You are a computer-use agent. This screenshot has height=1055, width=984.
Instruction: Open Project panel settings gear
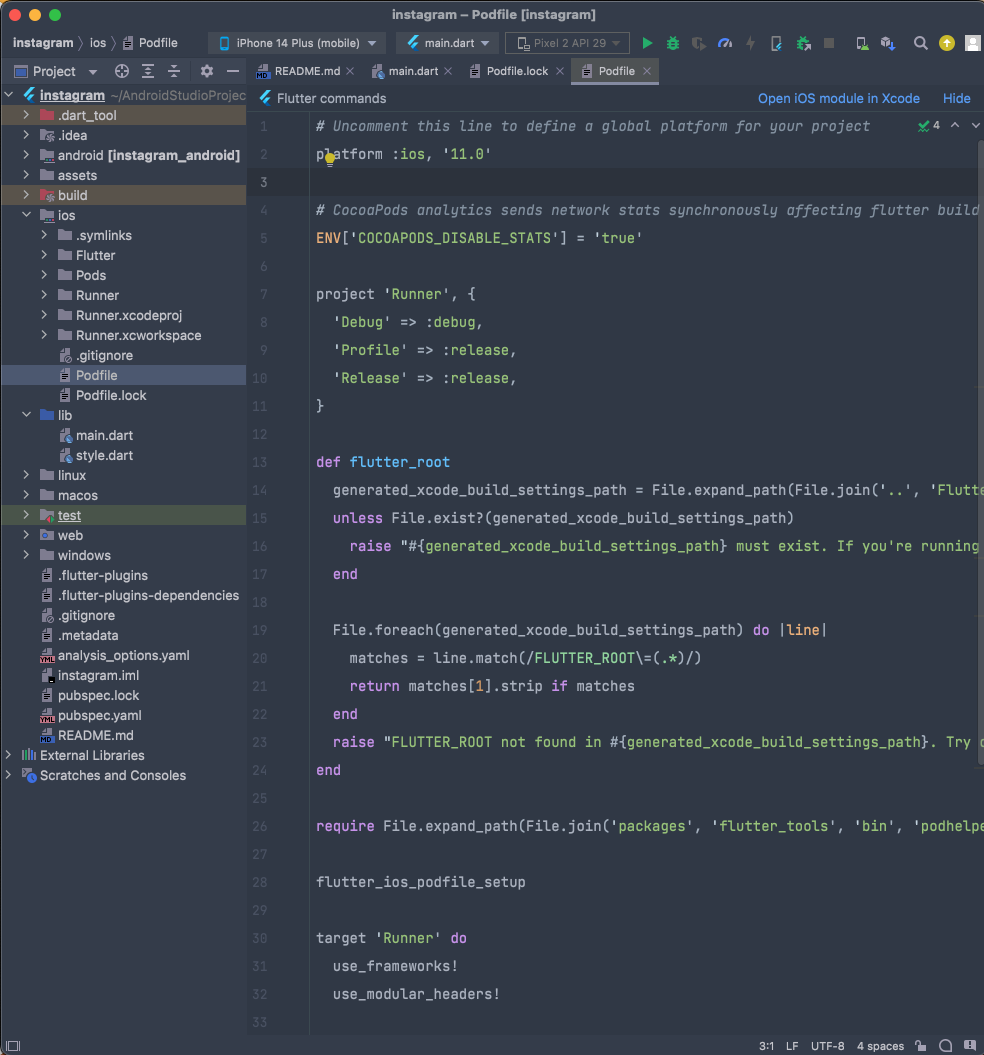(x=207, y=71)
